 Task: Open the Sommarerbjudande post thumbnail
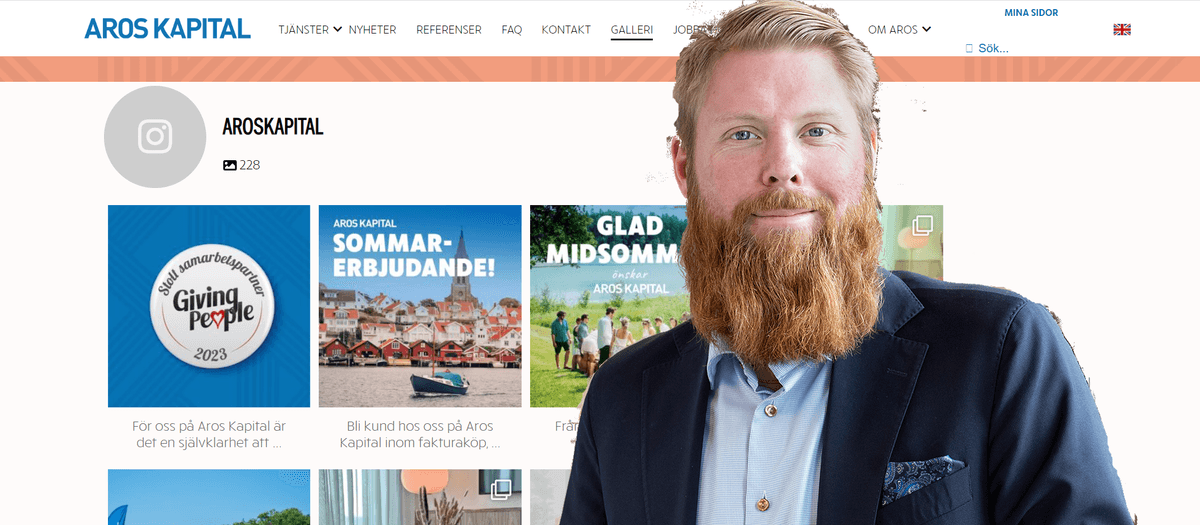420,306
